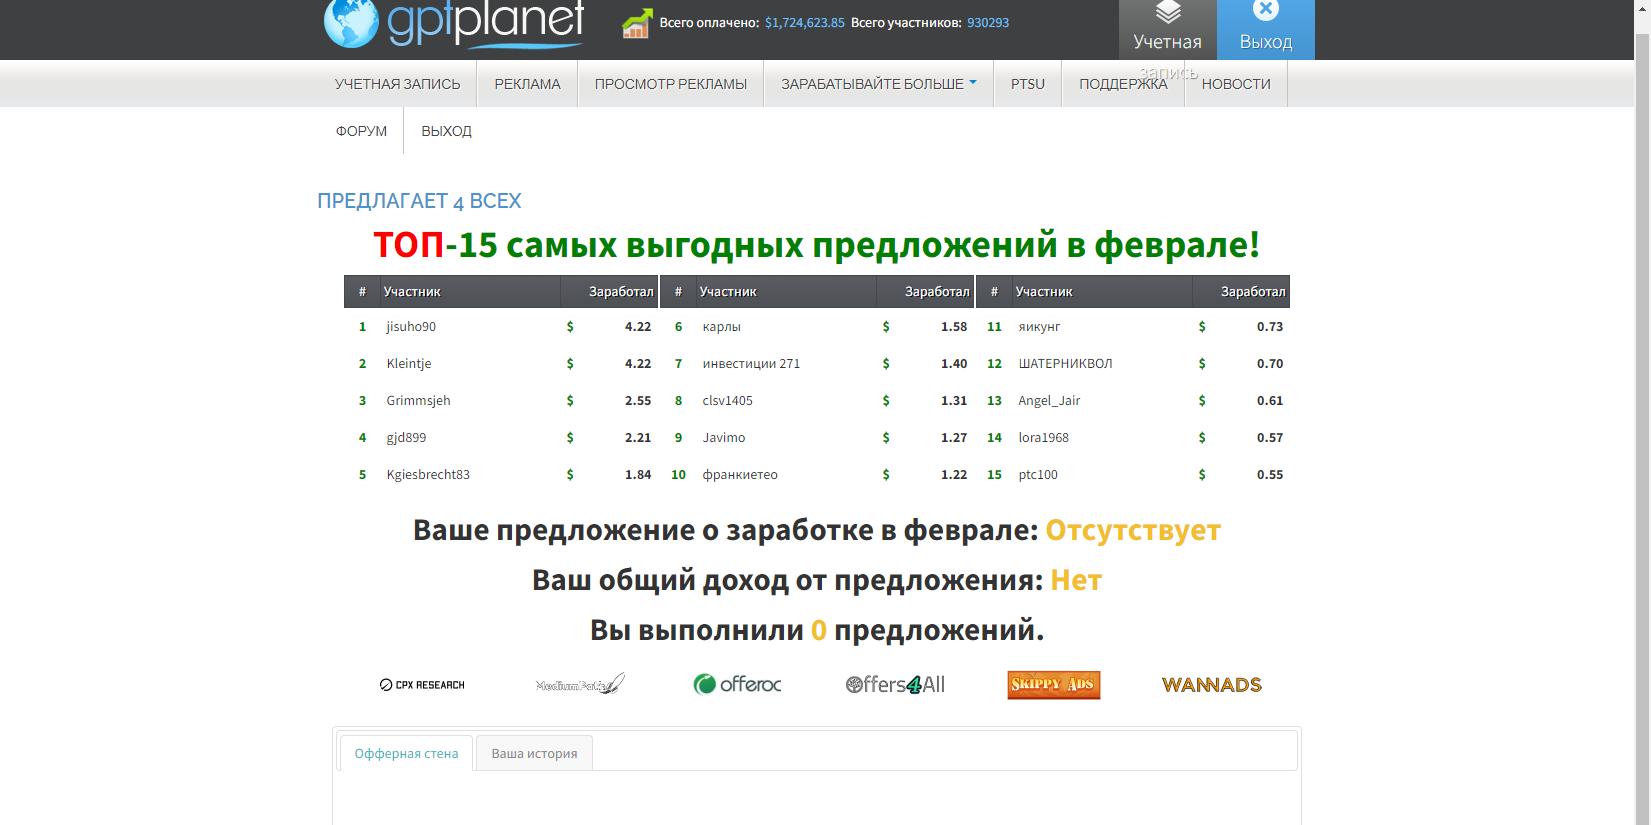Switch to the Офферная стена tab
The width and height of the screenshot is (1651, 825).
406,753
